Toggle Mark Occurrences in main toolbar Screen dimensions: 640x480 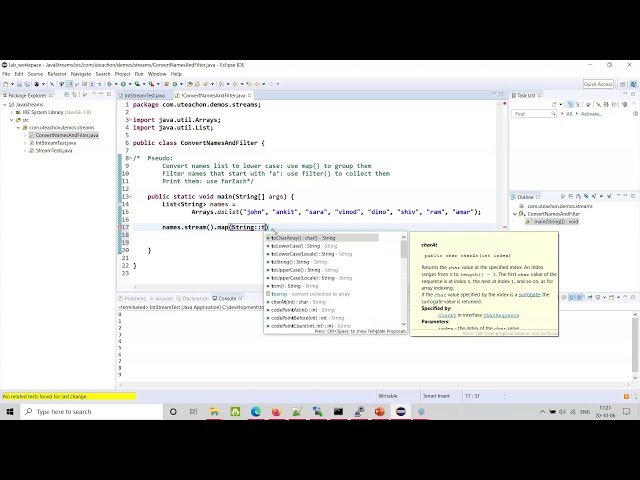(x=69, y=84)
